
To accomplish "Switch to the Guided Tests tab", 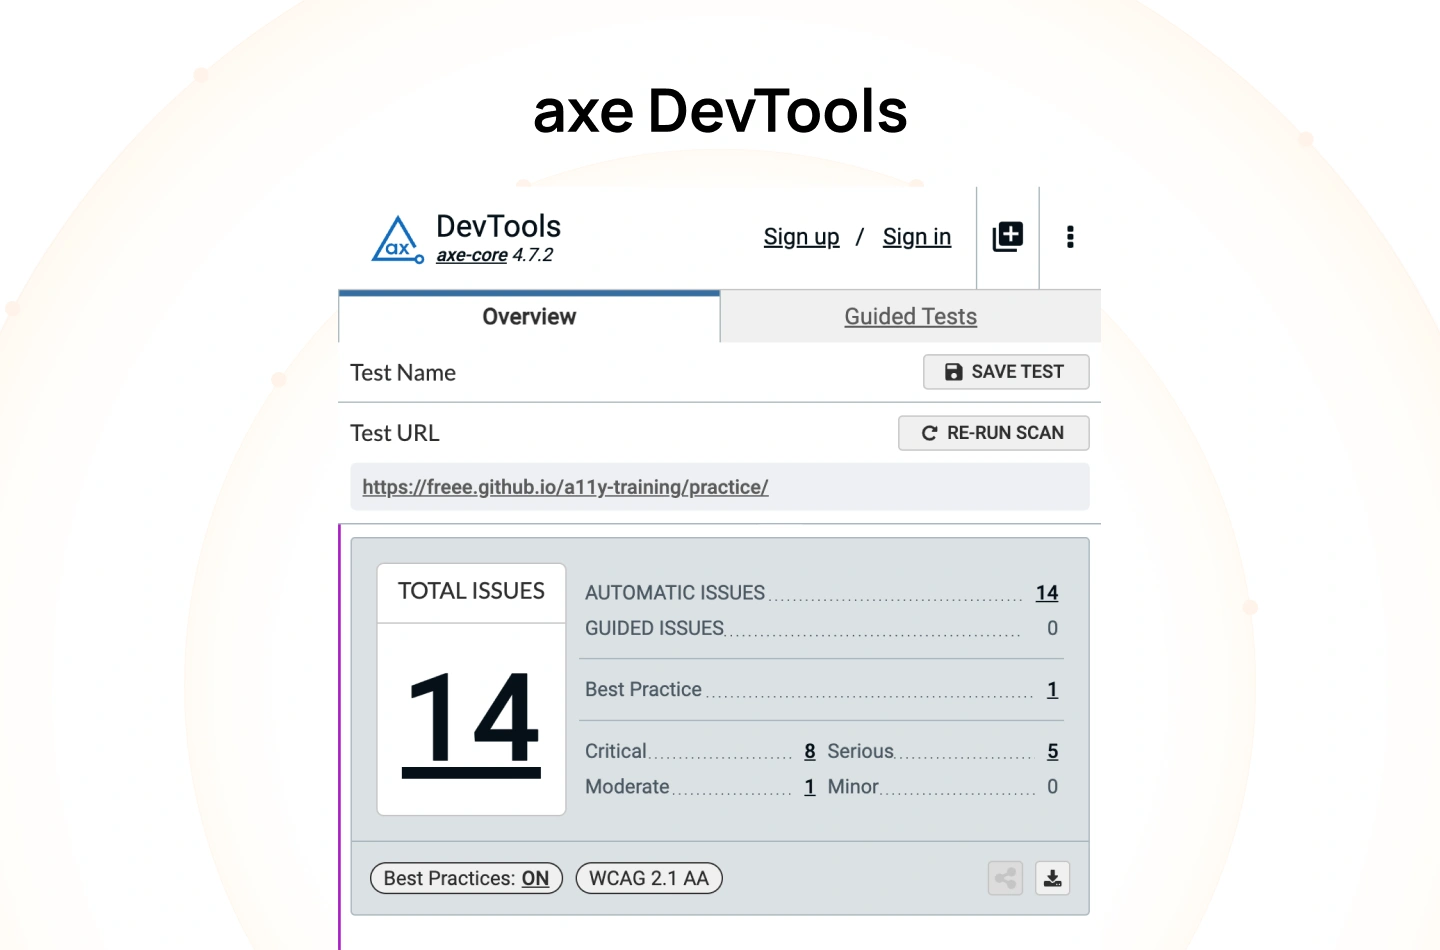I will point(910,316).
